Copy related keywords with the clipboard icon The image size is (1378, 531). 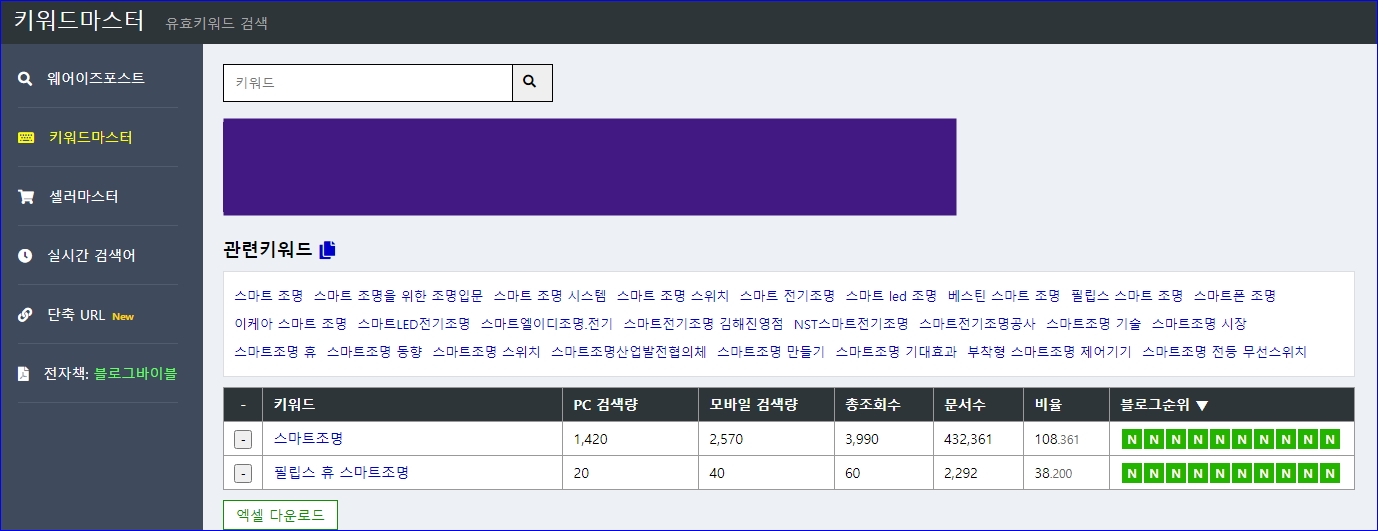[x=327, y=251]
